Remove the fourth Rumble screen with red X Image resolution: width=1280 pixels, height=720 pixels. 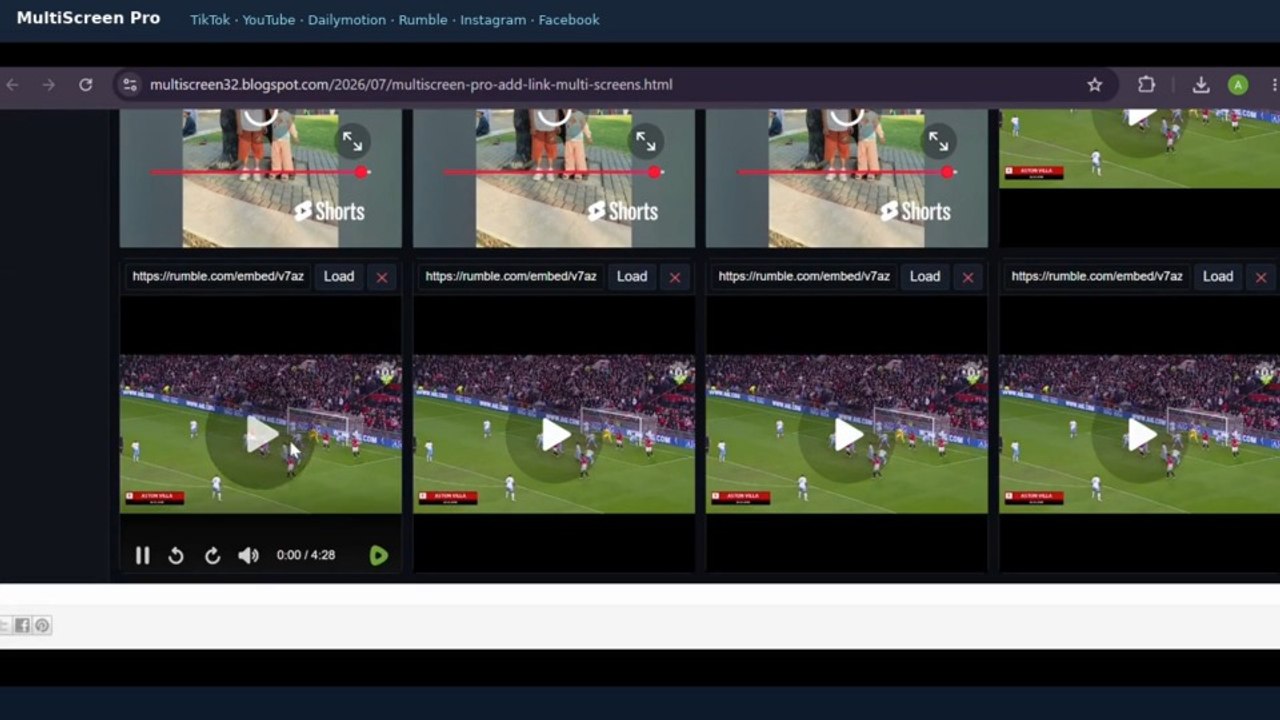pos(1261,277)
